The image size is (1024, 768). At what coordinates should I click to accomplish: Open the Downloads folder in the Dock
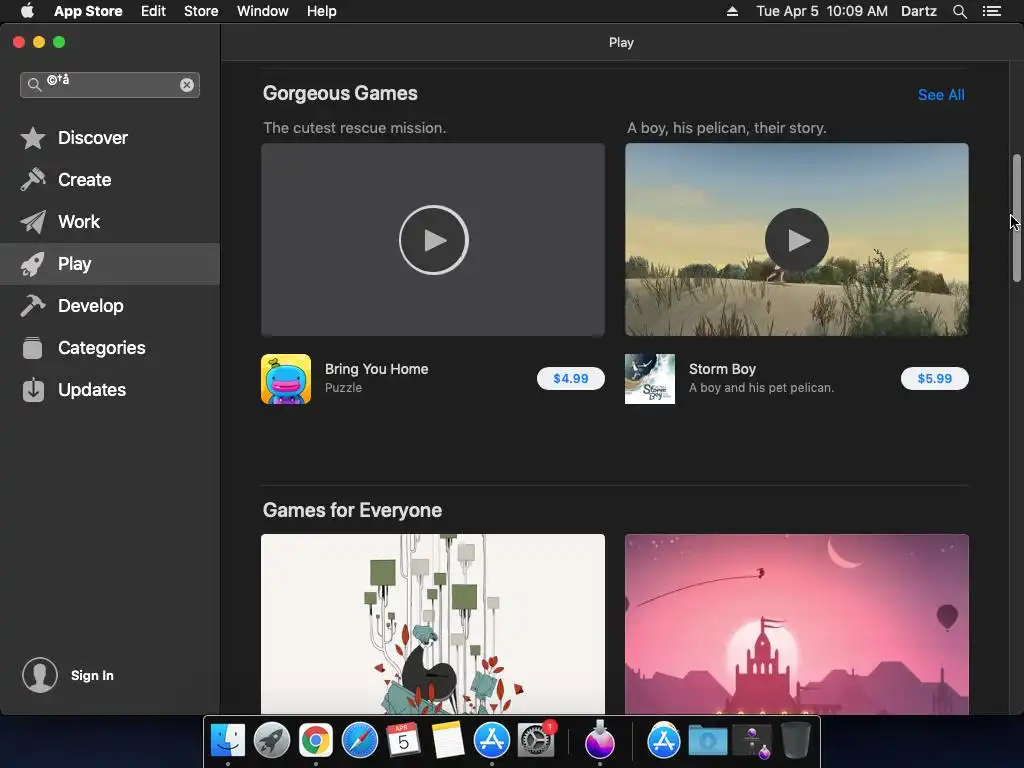[x=707, y=741]
